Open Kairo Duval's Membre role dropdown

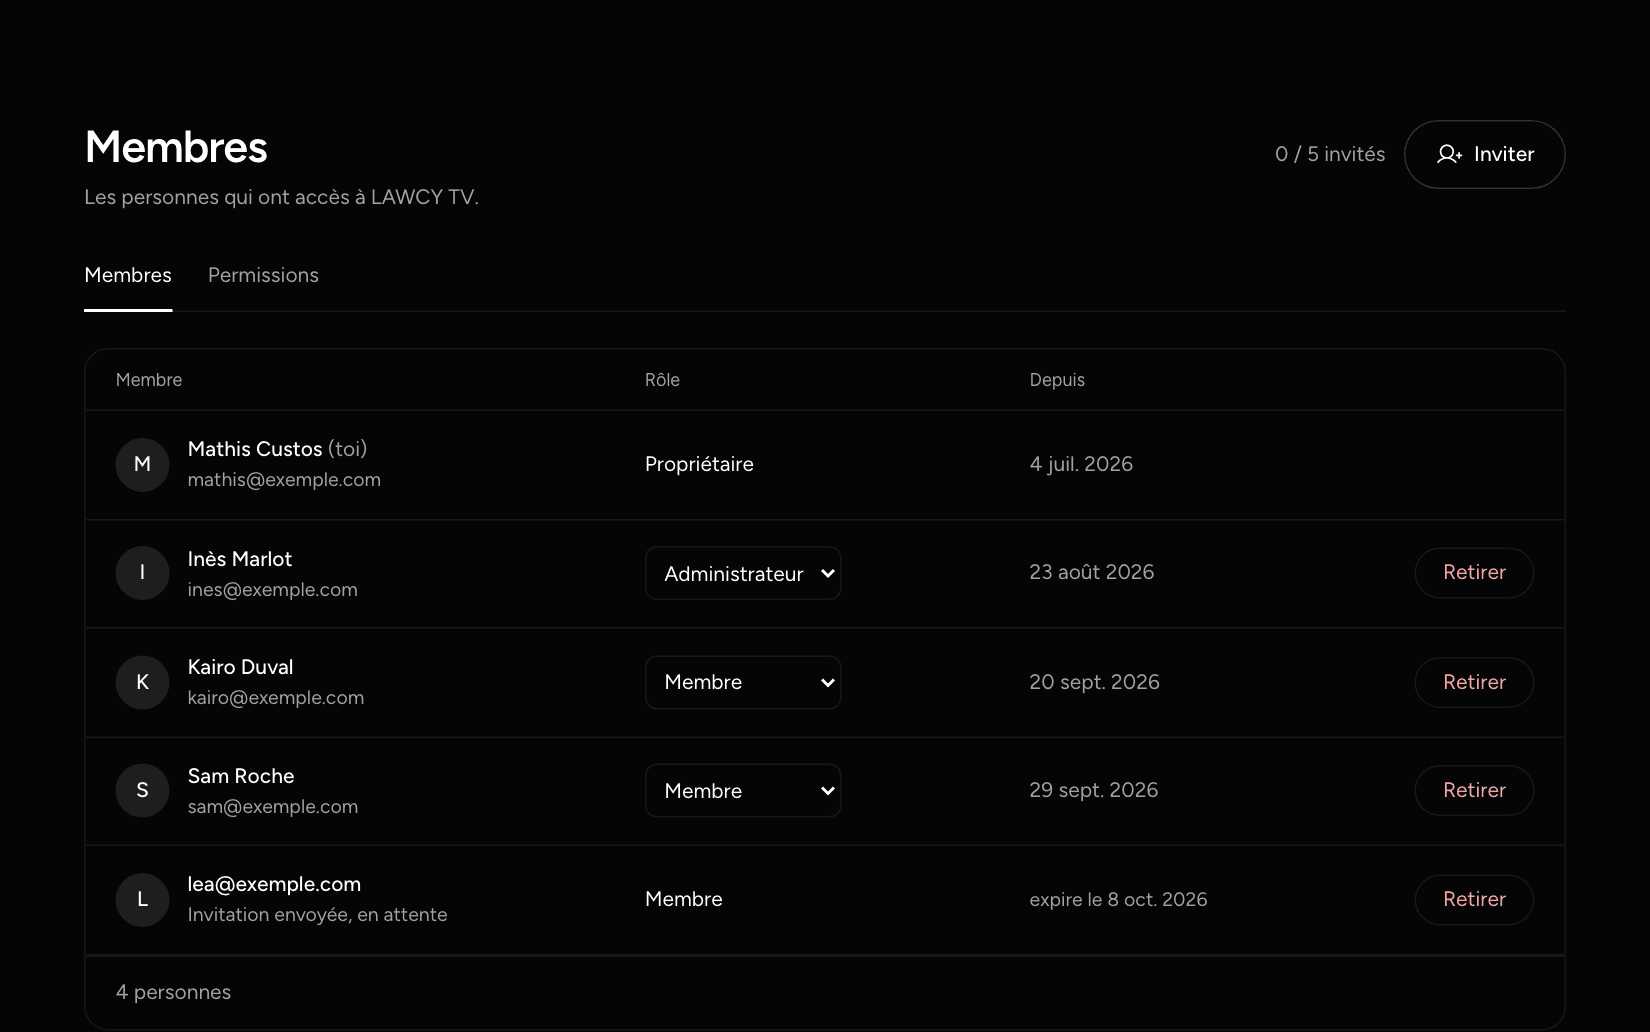click(x=743, y=682)
